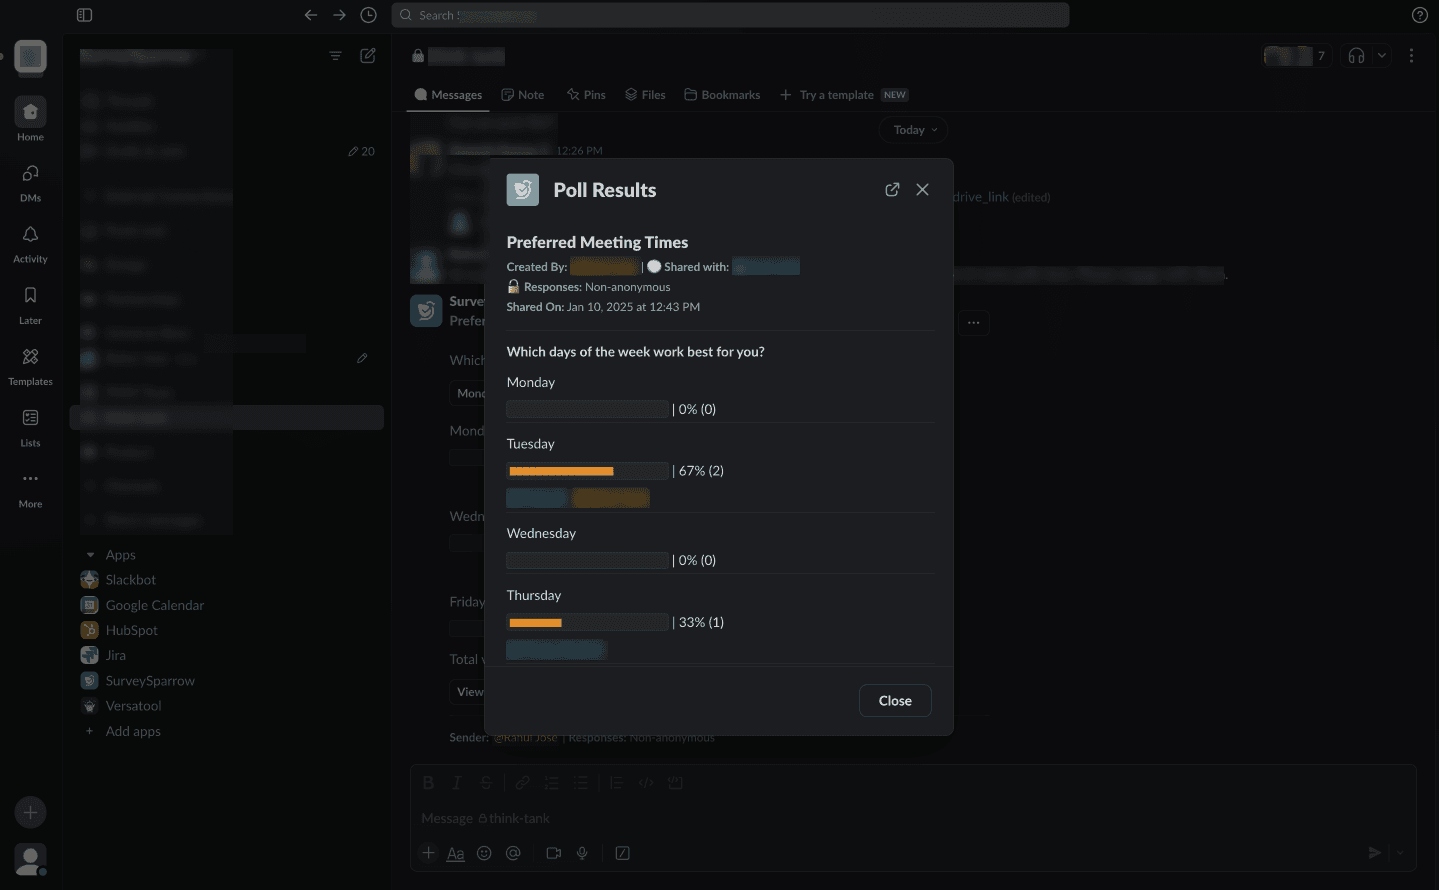Click the Tuesday result progress bar
The image size is (1439, 890).
click(587, 471)
